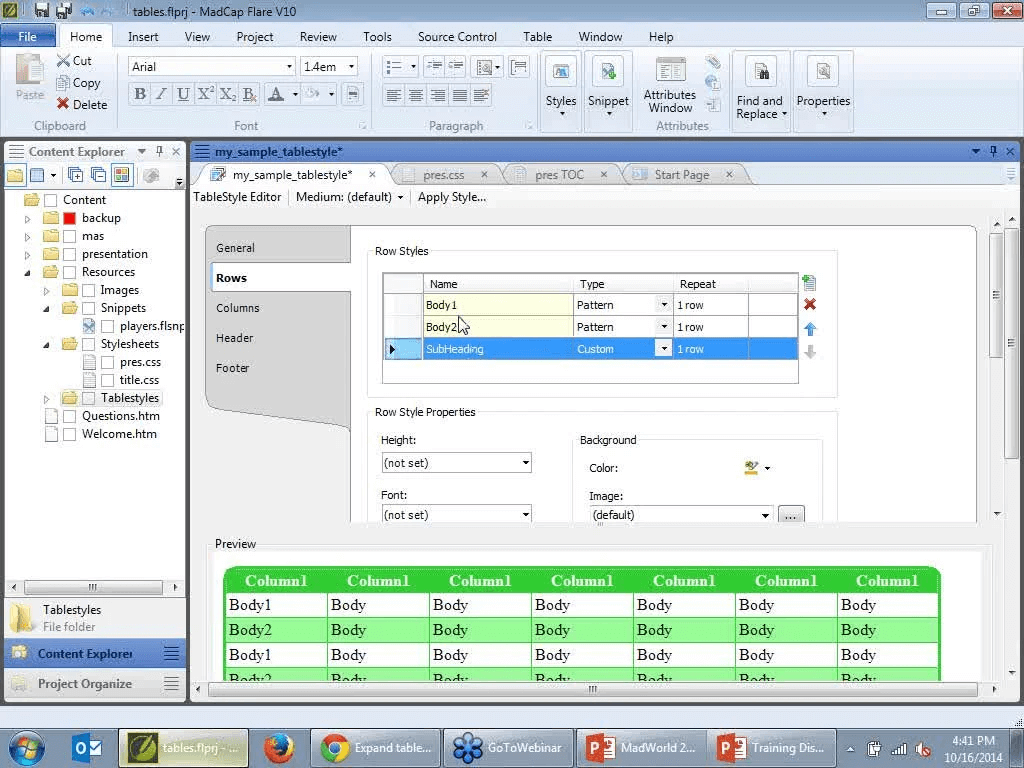
Task: Switch to the pres.css document tab
Action: point(443,175)
